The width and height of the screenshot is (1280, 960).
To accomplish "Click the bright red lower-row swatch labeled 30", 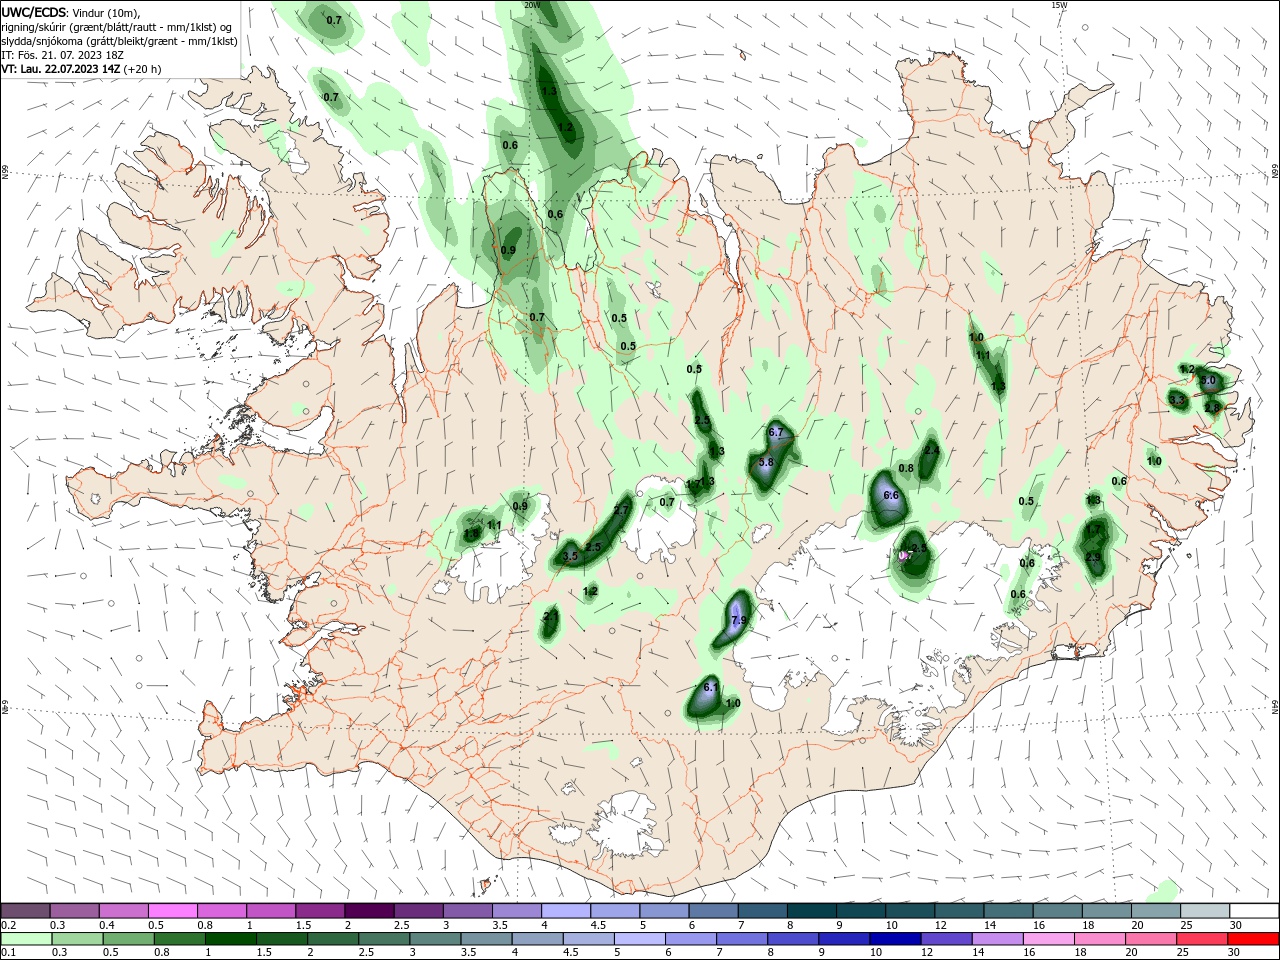I will pyautogui.click(x=1253, y=939).
